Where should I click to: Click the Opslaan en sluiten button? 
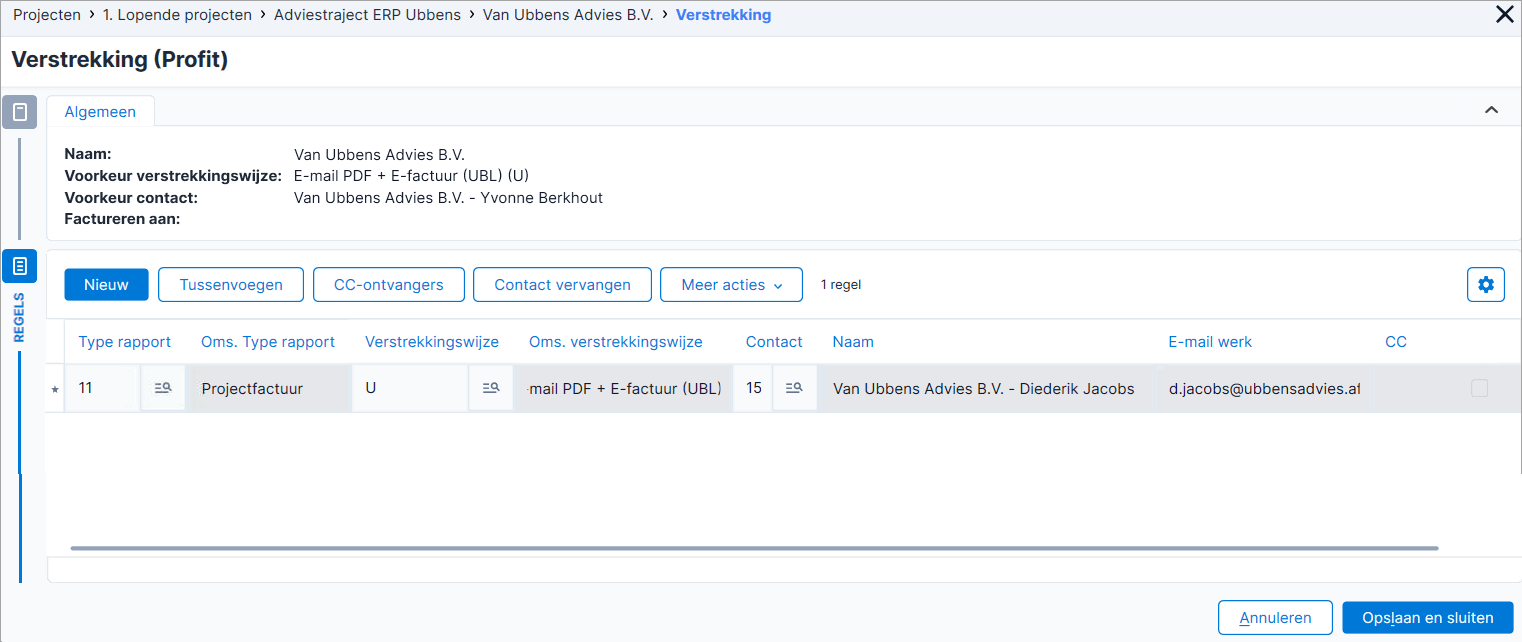tap(1427, 618)
